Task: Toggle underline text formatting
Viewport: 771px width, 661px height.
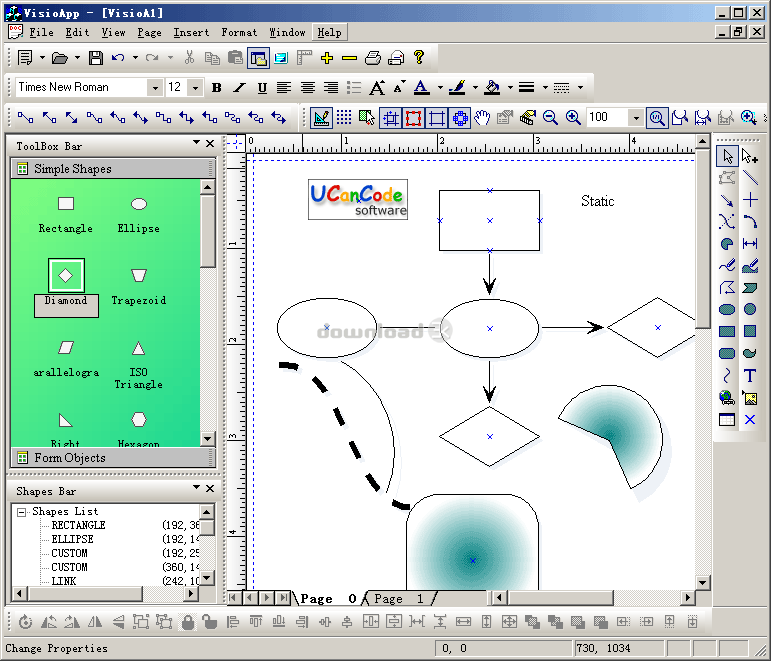Action: [x=262, y=88]
